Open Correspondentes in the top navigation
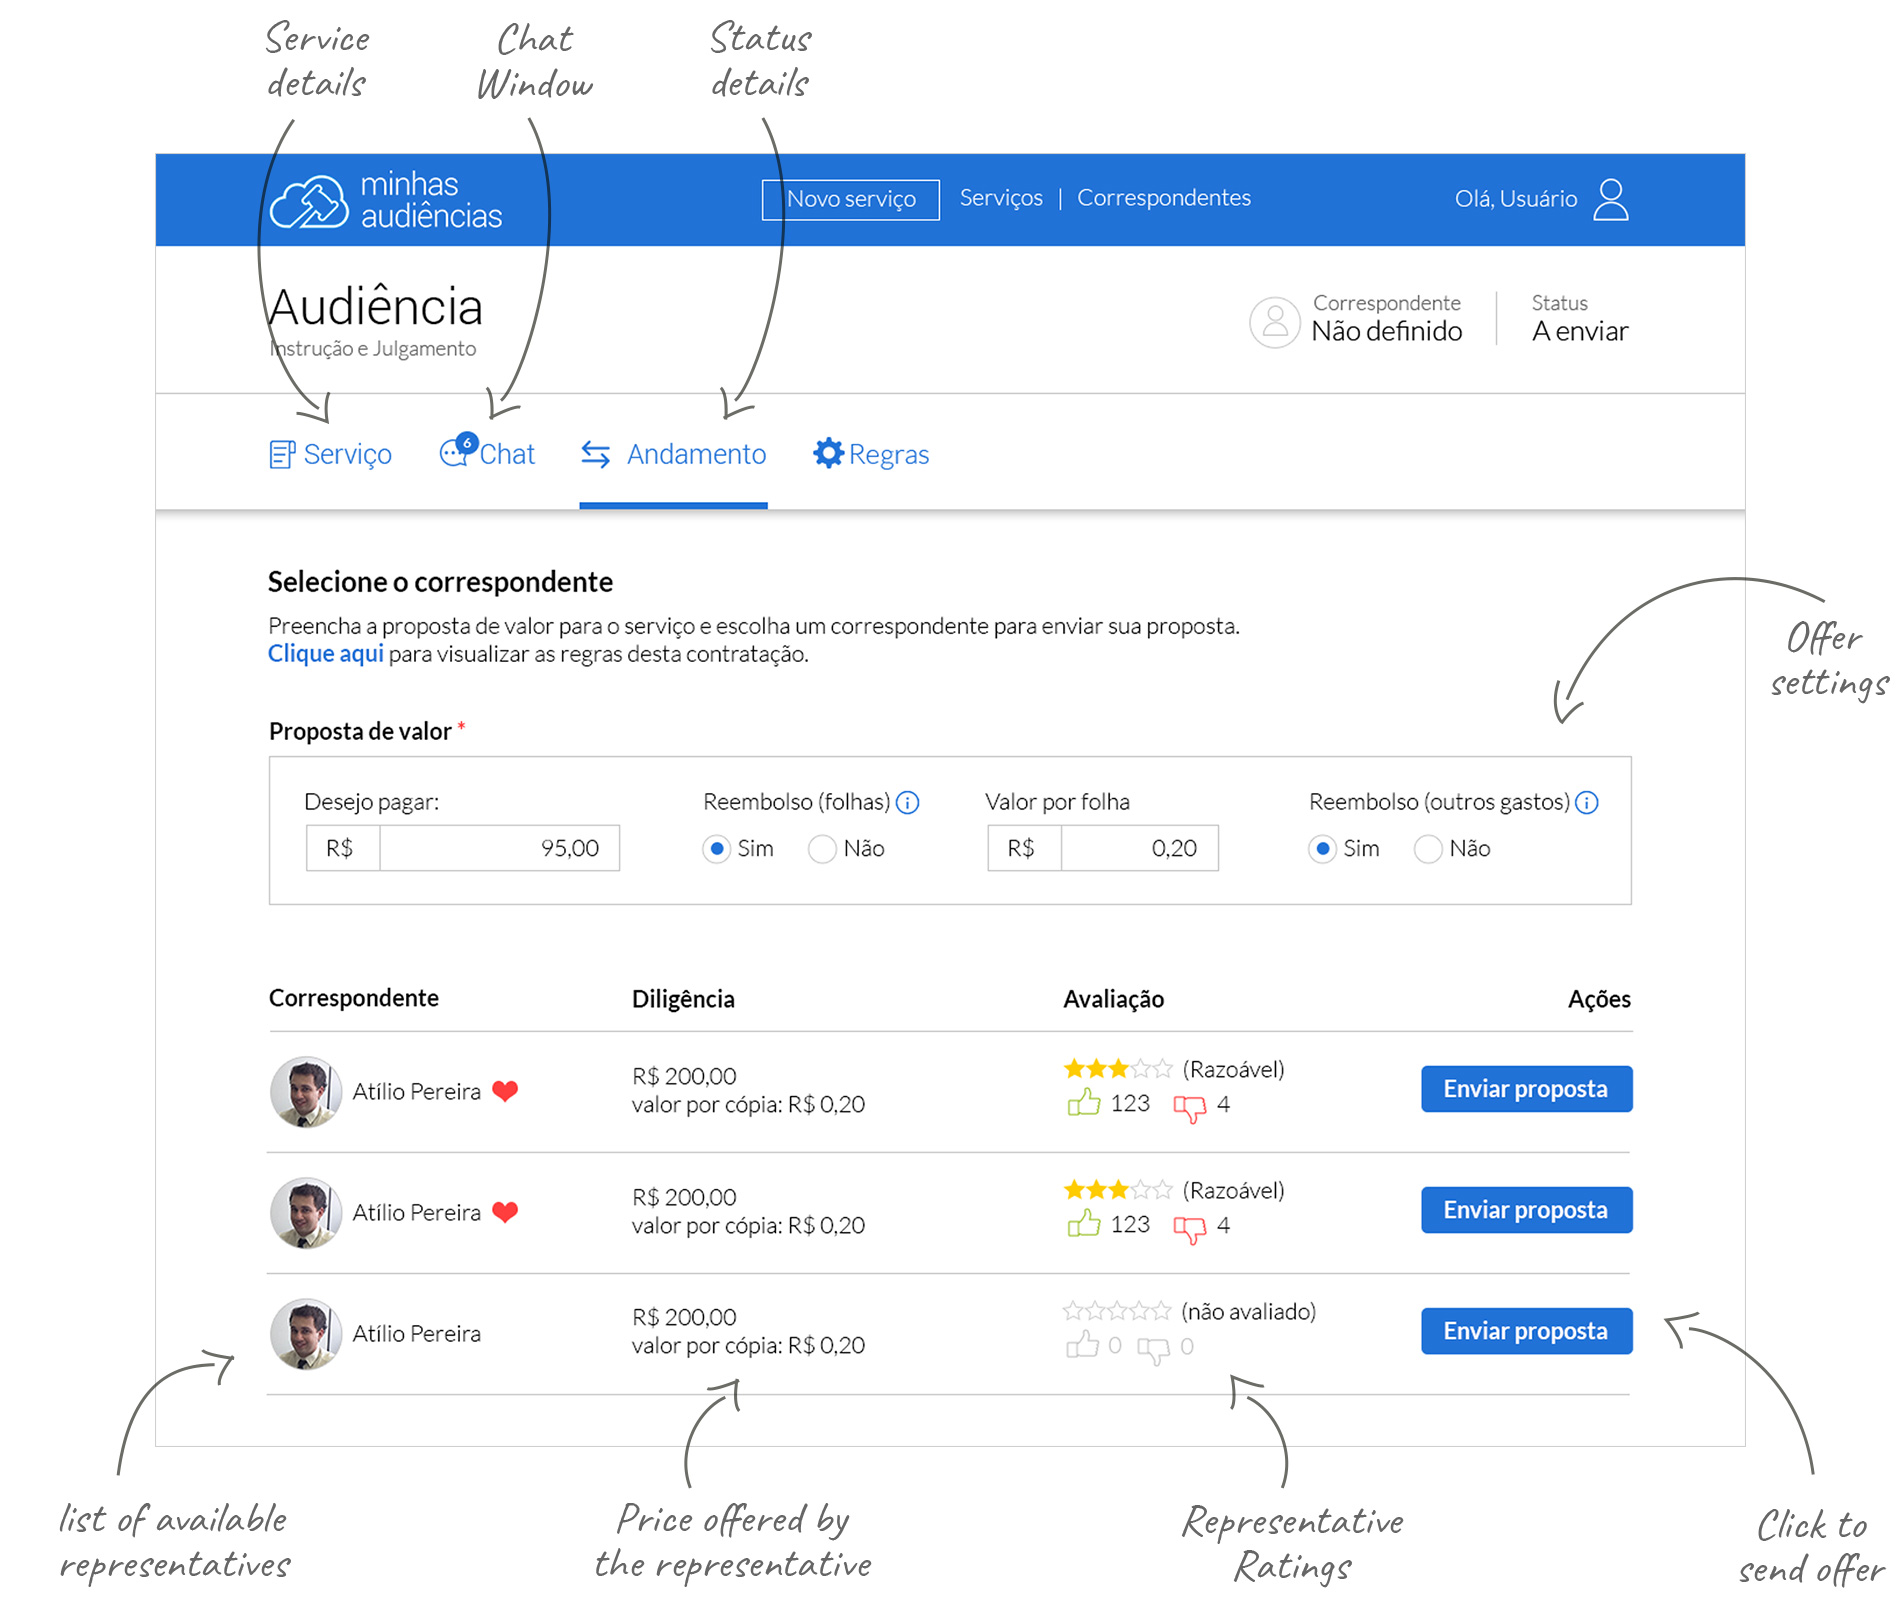1900x1600 pixels. 1163,198
